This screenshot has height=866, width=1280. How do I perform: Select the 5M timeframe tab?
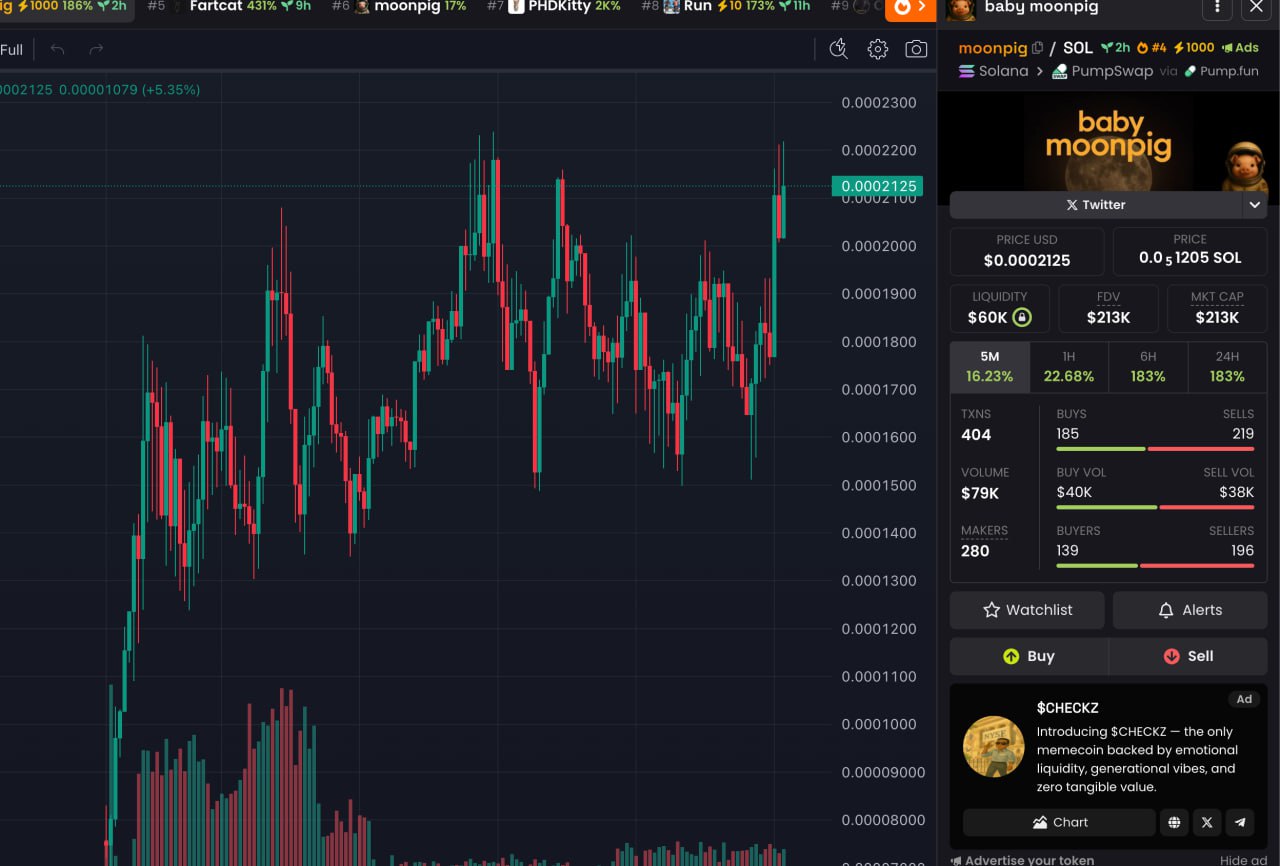pyautogui.click(x=989, y=367)
